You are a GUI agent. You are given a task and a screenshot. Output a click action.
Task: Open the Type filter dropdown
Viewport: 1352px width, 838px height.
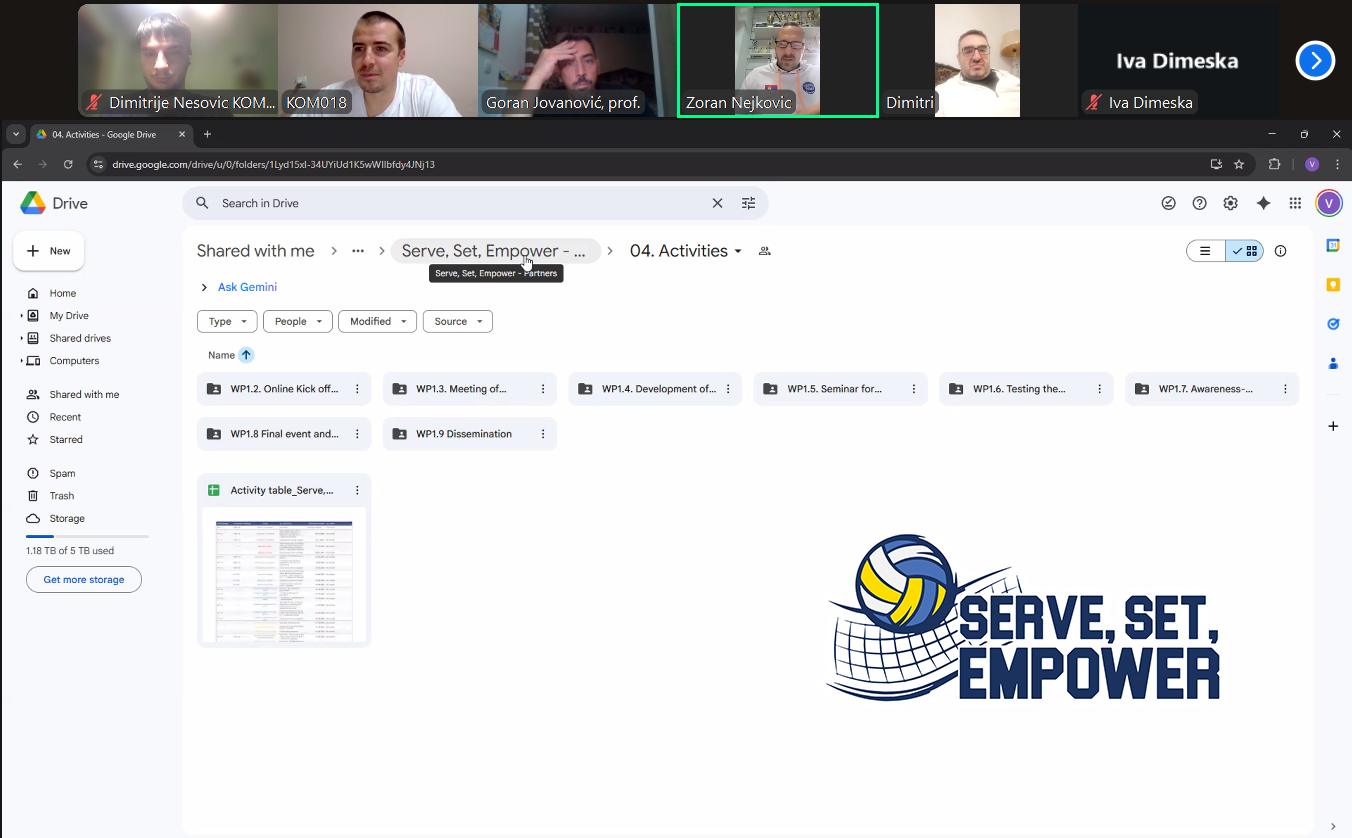[227, 321]
